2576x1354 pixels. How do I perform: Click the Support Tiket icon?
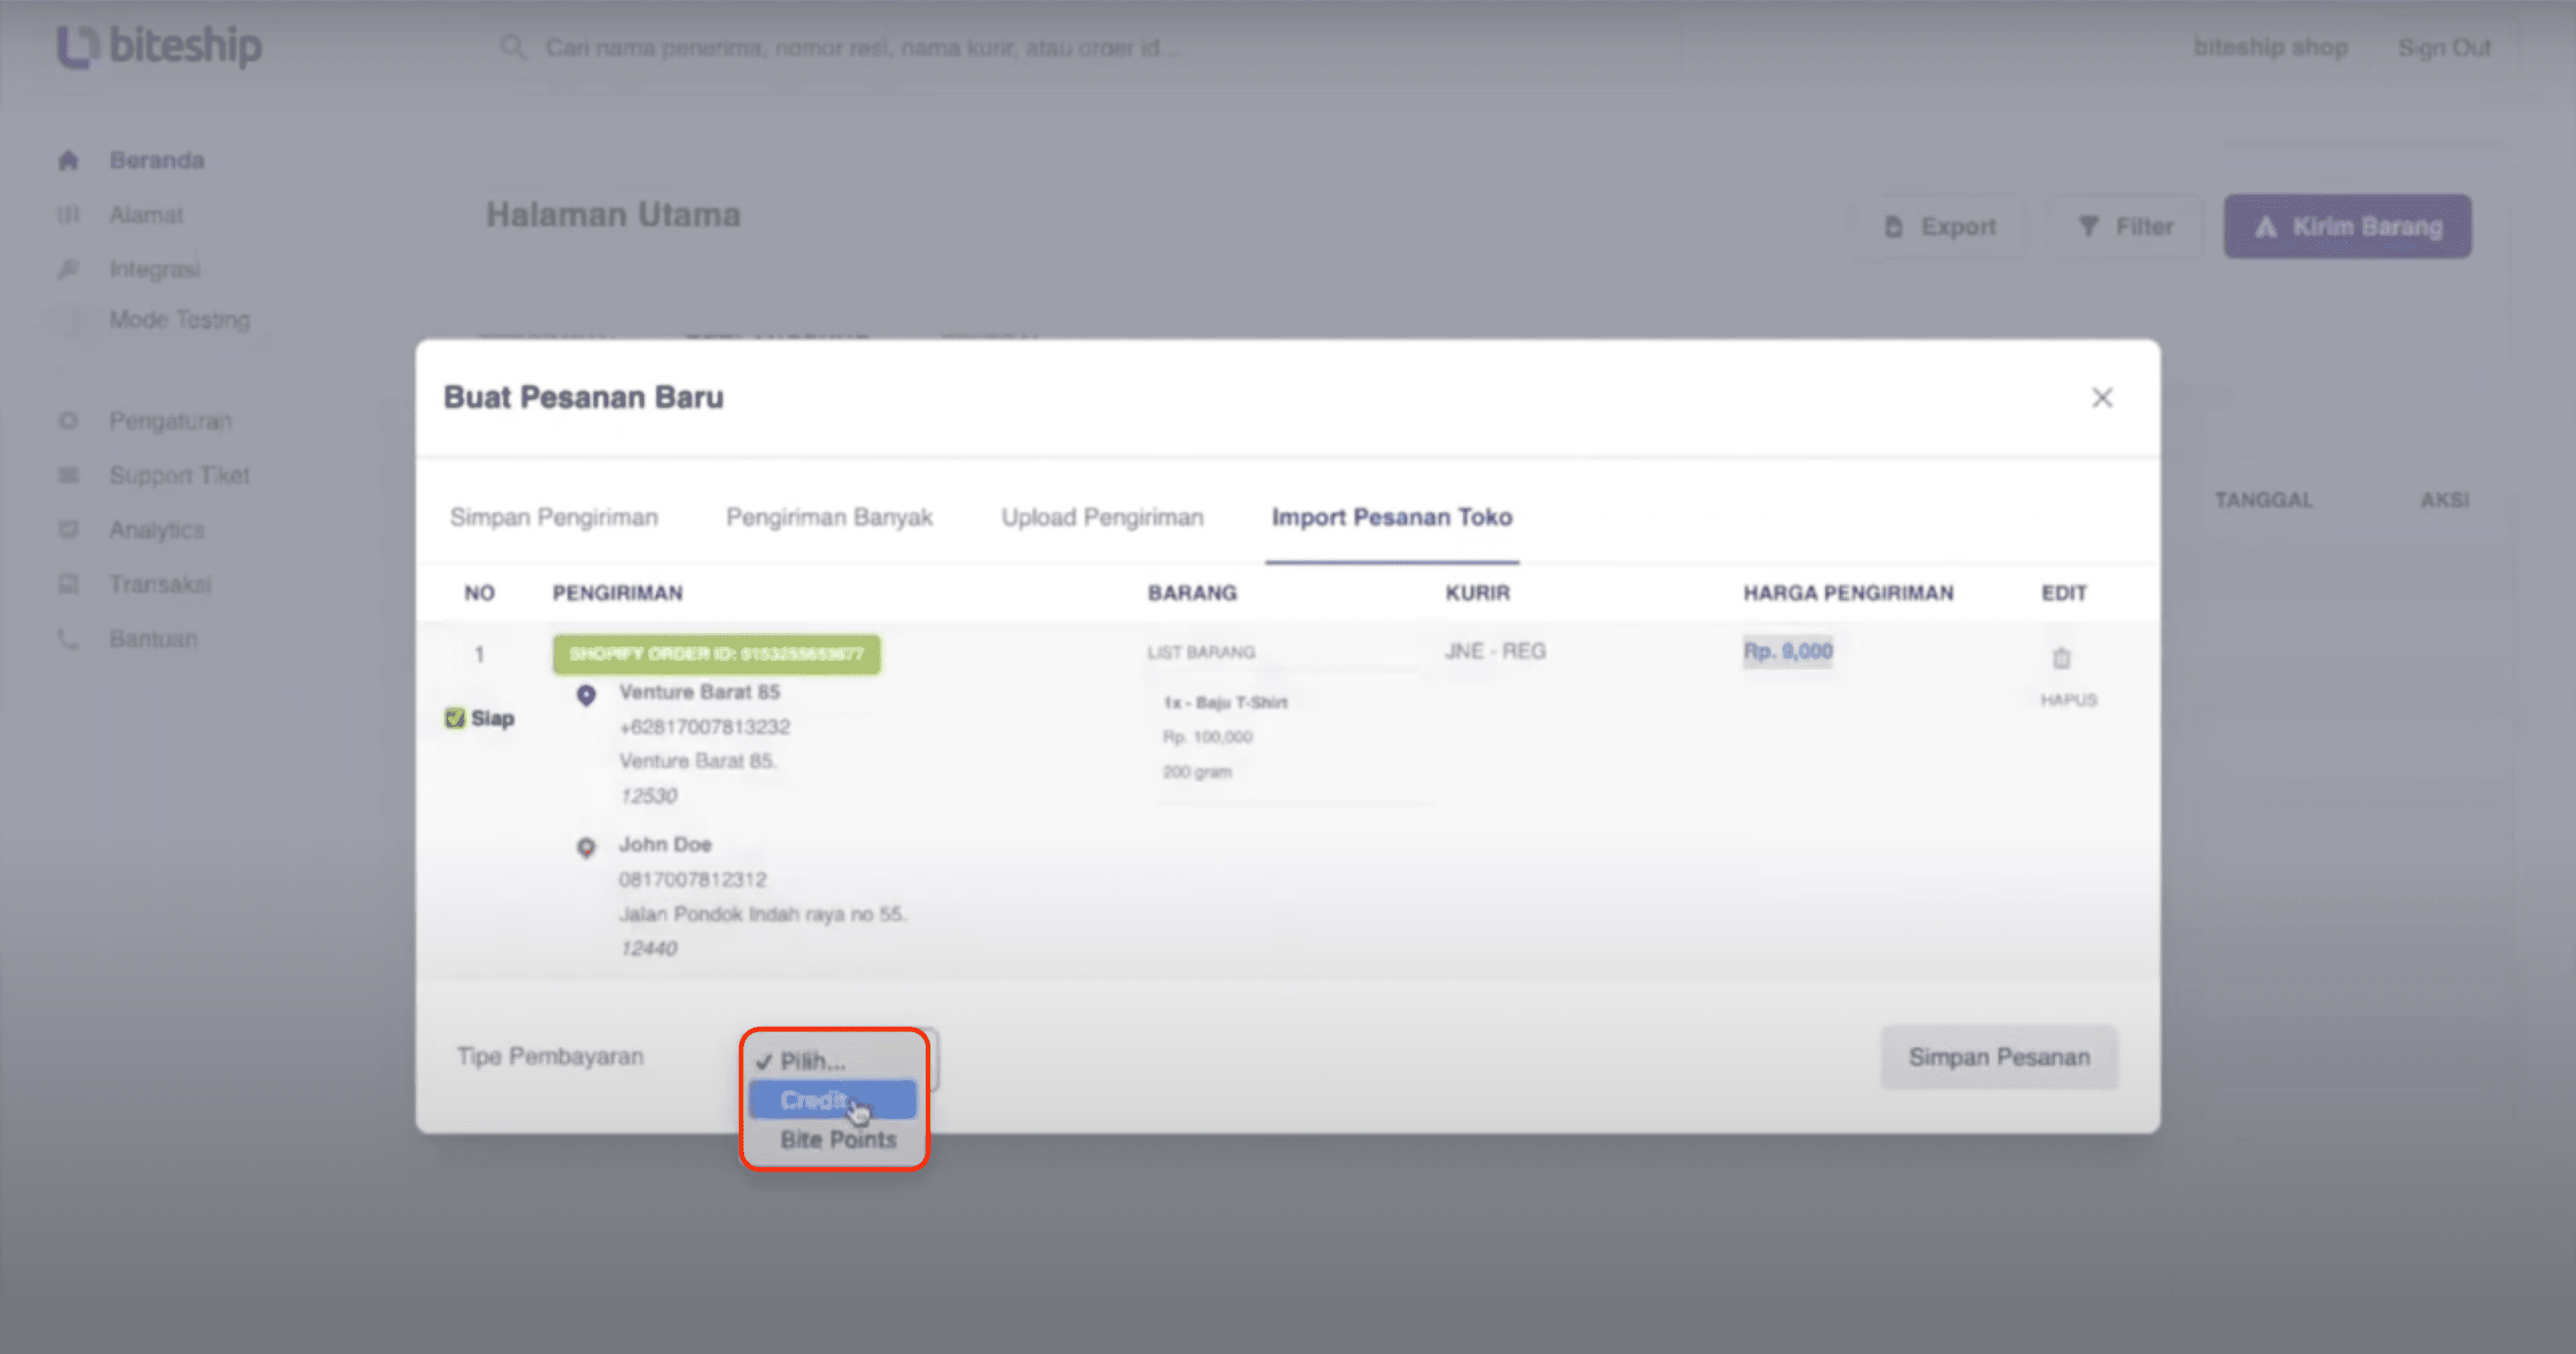tap(68, 475)
